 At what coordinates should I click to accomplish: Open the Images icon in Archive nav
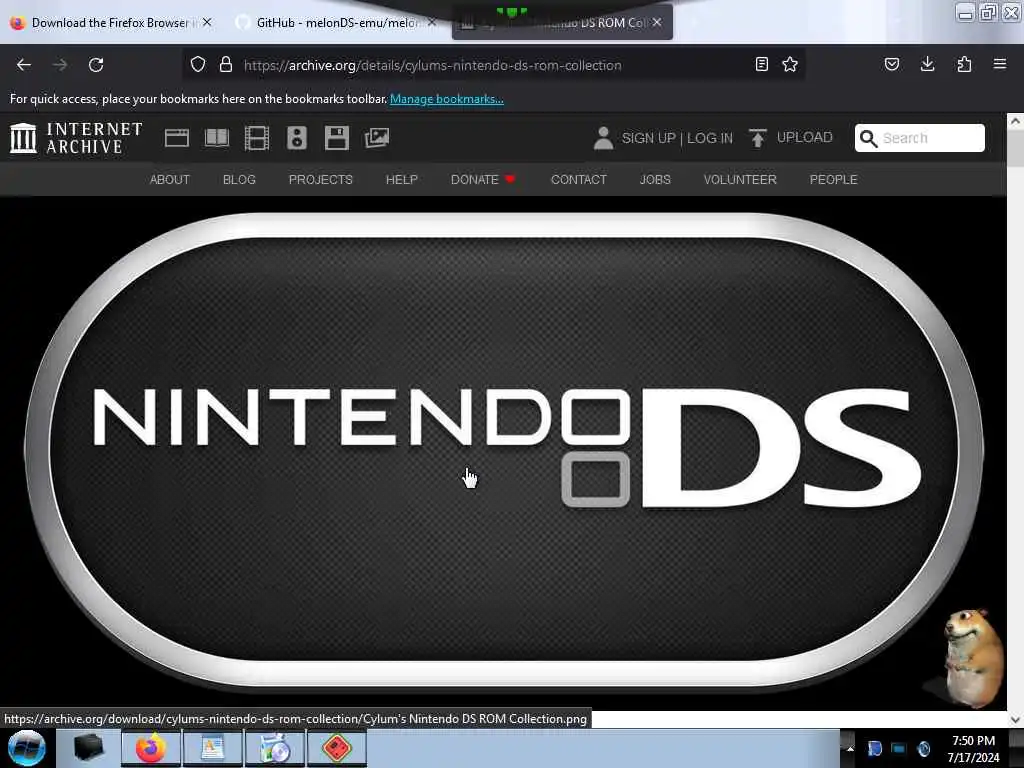377,138
